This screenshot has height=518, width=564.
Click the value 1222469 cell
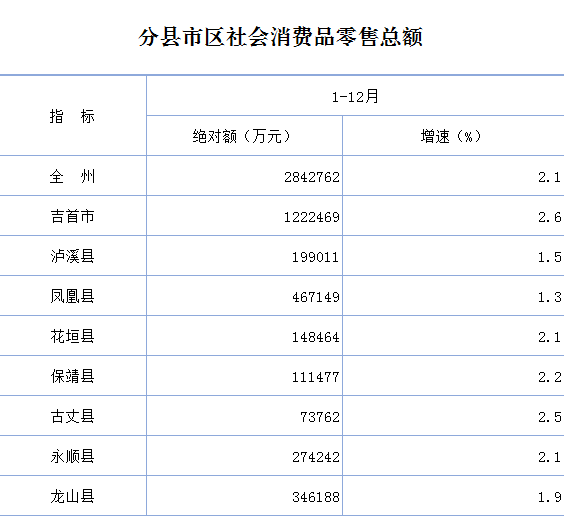tap(244, 216)
